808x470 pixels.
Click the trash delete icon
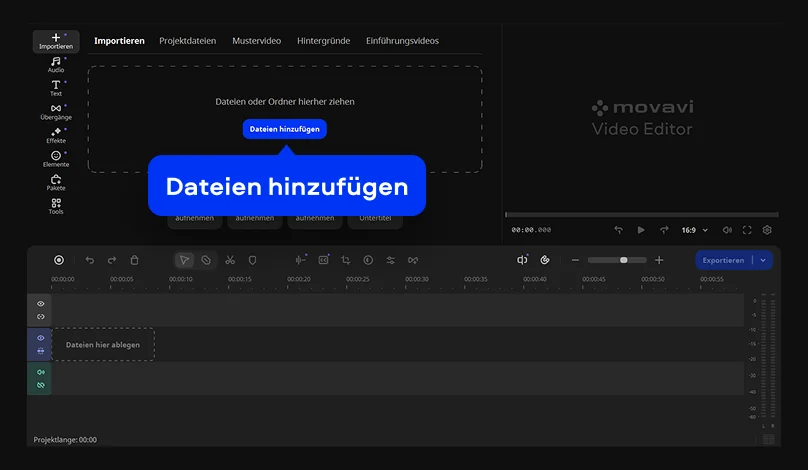tap(135, 260)
